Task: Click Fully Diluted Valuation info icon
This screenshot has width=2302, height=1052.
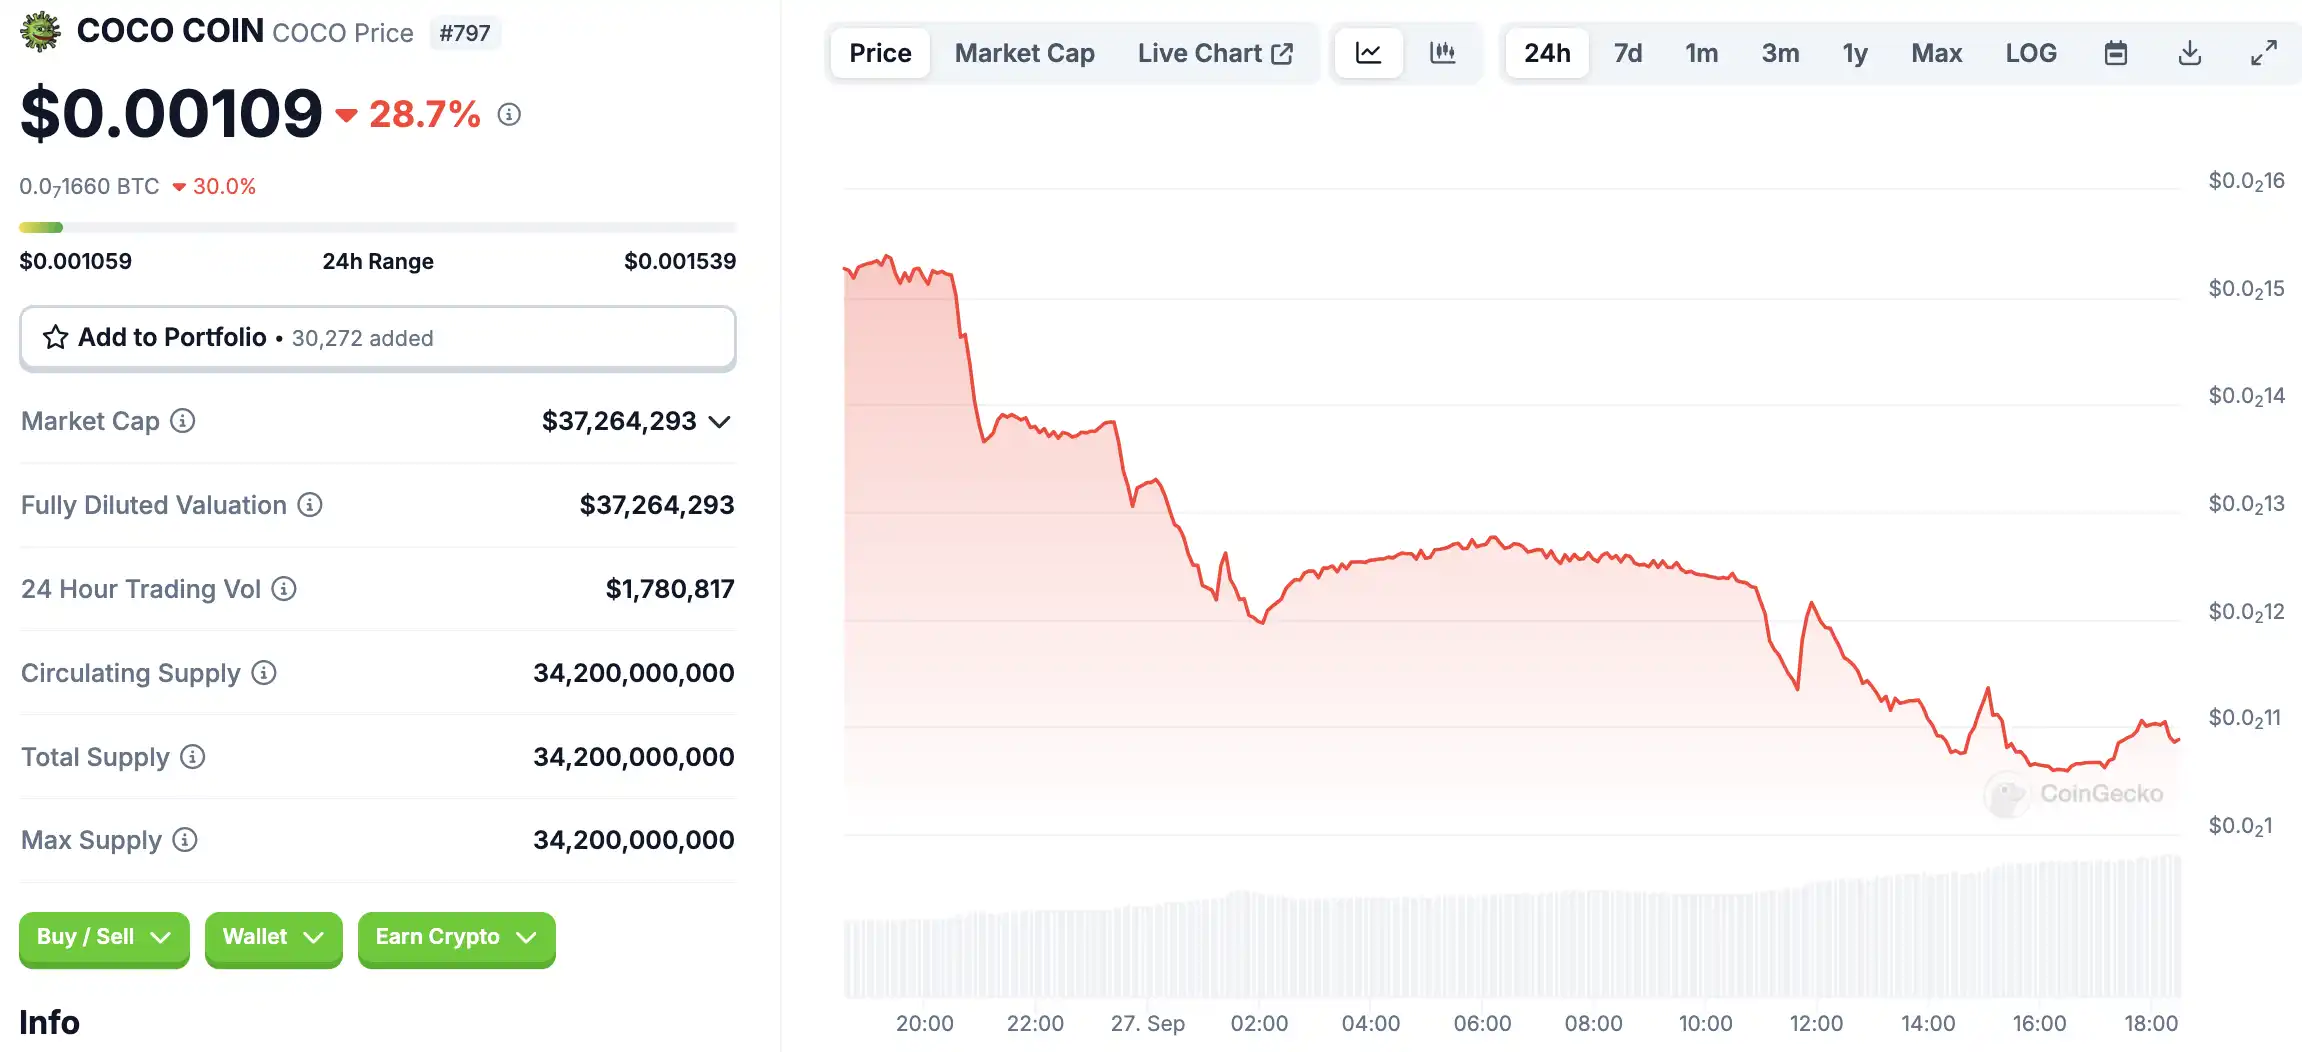Action: [x=310, y=505]
